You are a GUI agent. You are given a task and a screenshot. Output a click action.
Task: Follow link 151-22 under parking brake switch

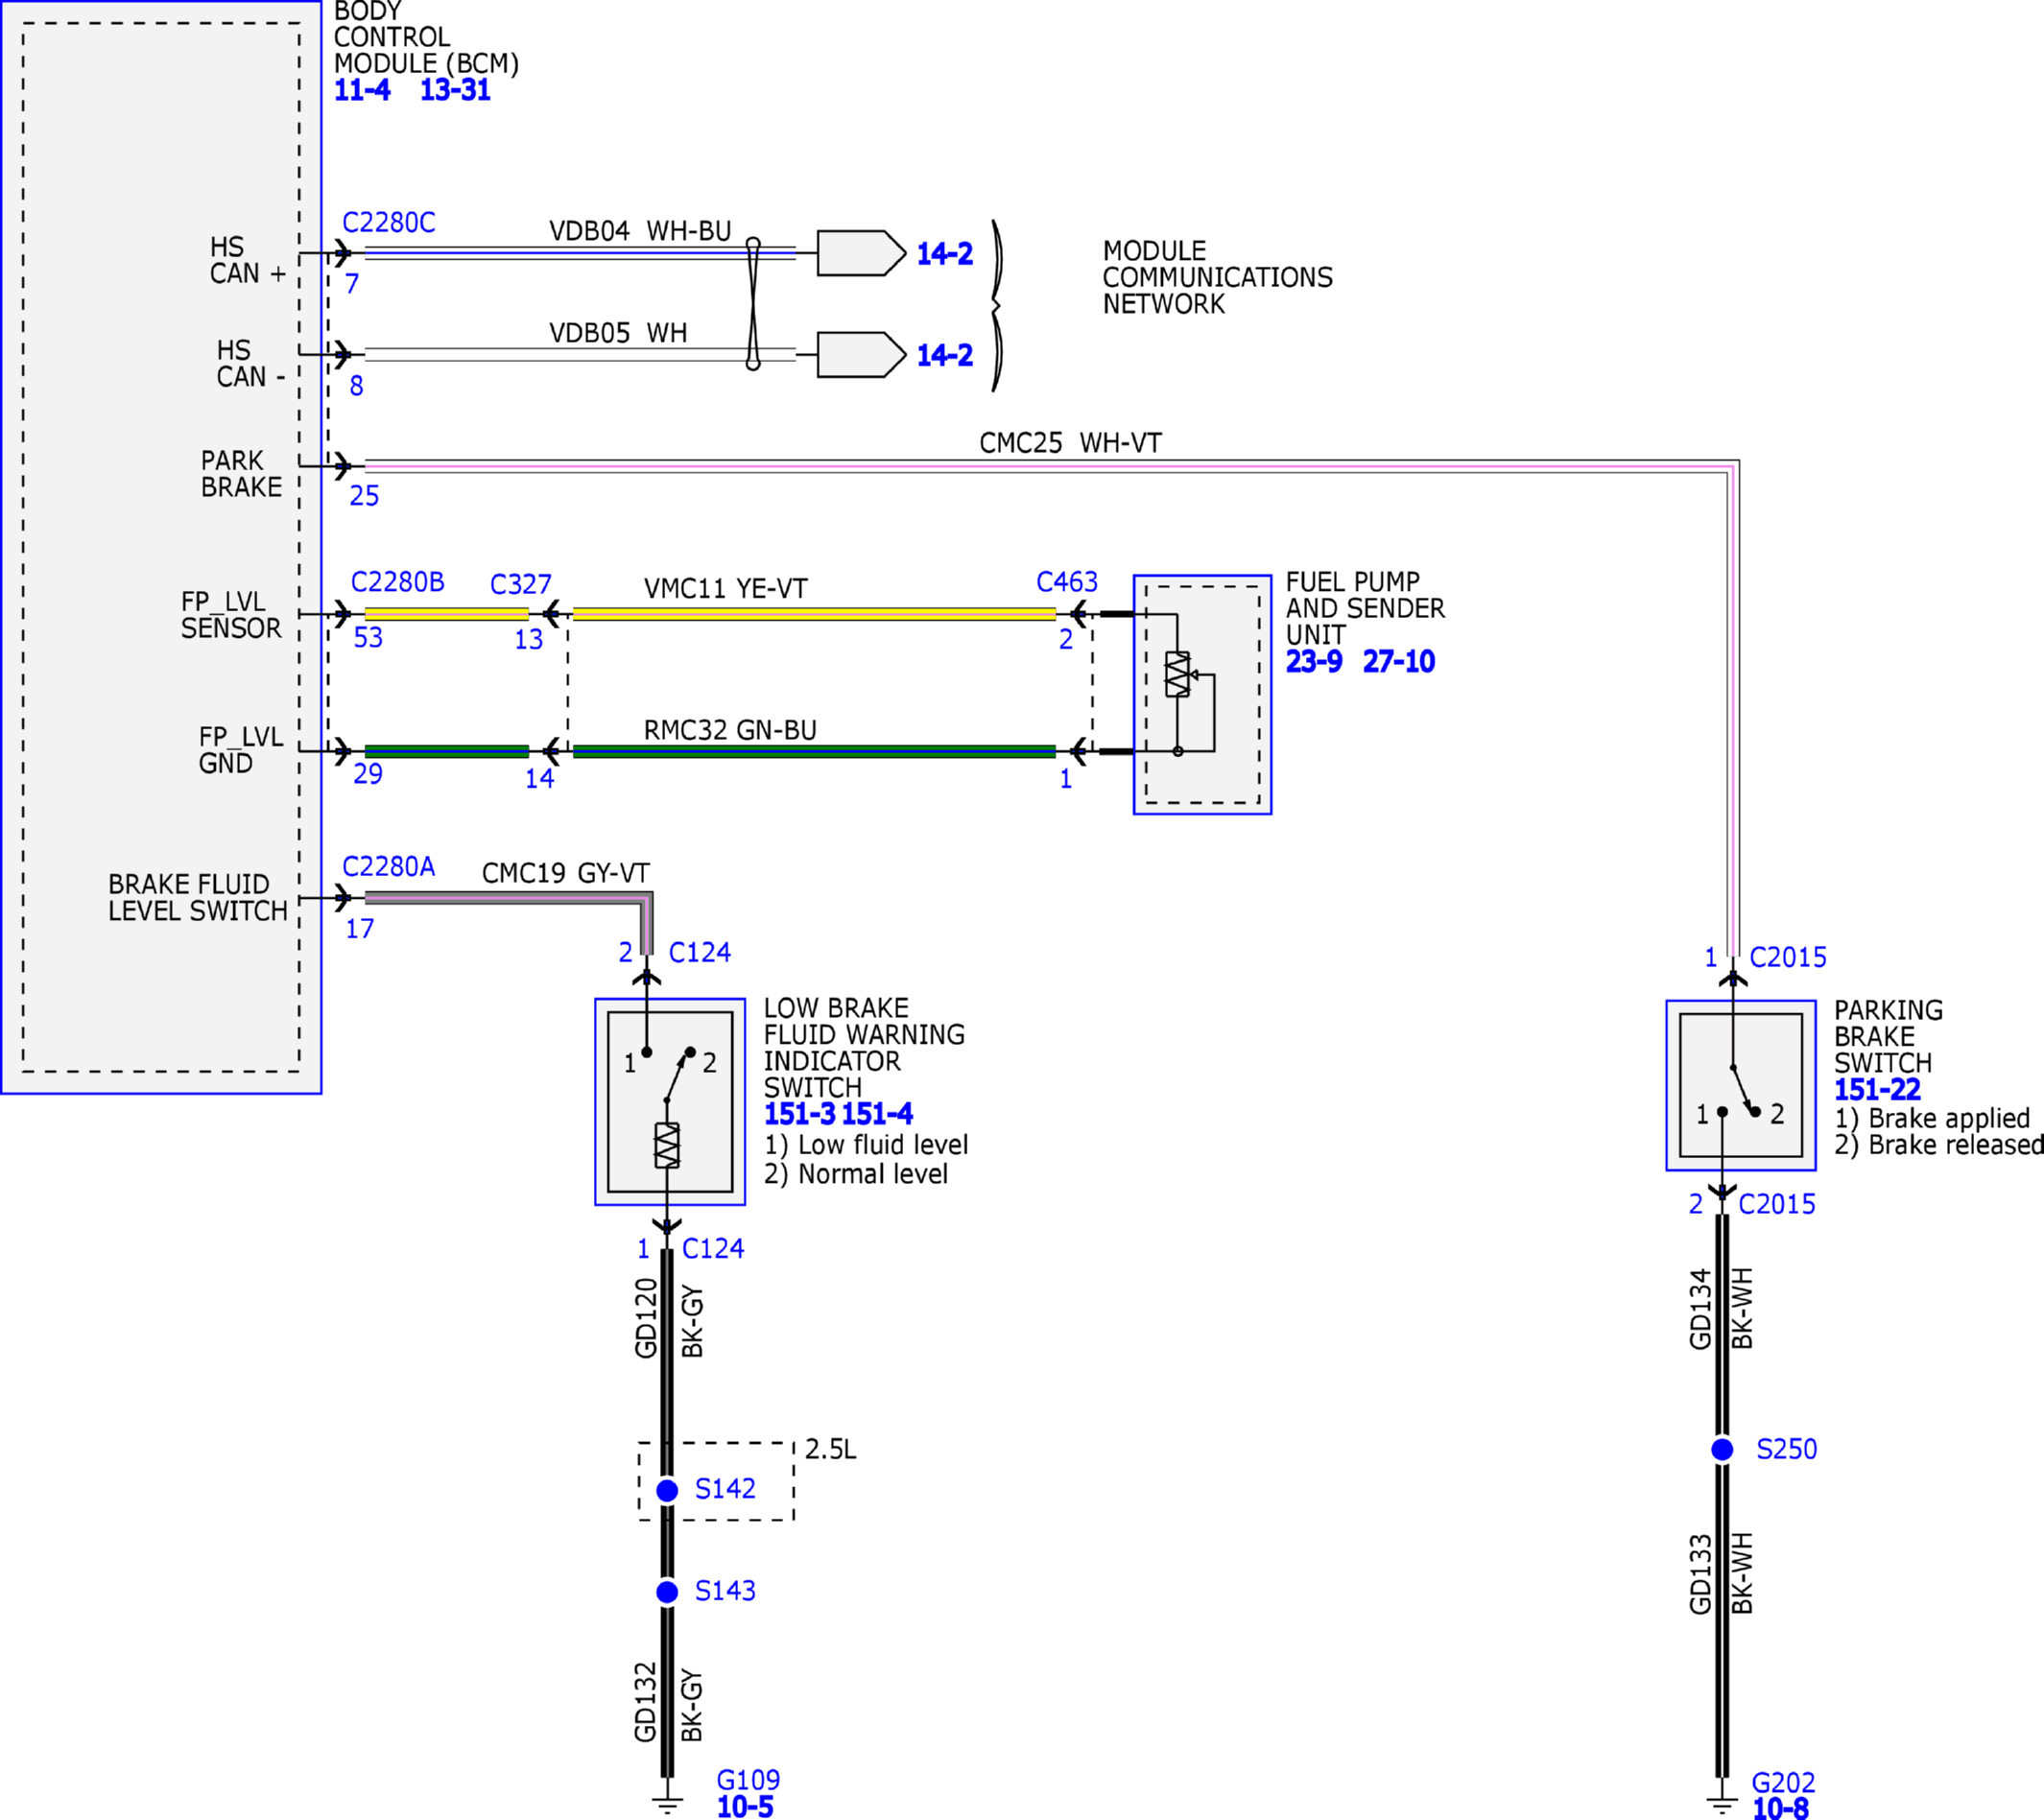click(x=1877, y=1090)
